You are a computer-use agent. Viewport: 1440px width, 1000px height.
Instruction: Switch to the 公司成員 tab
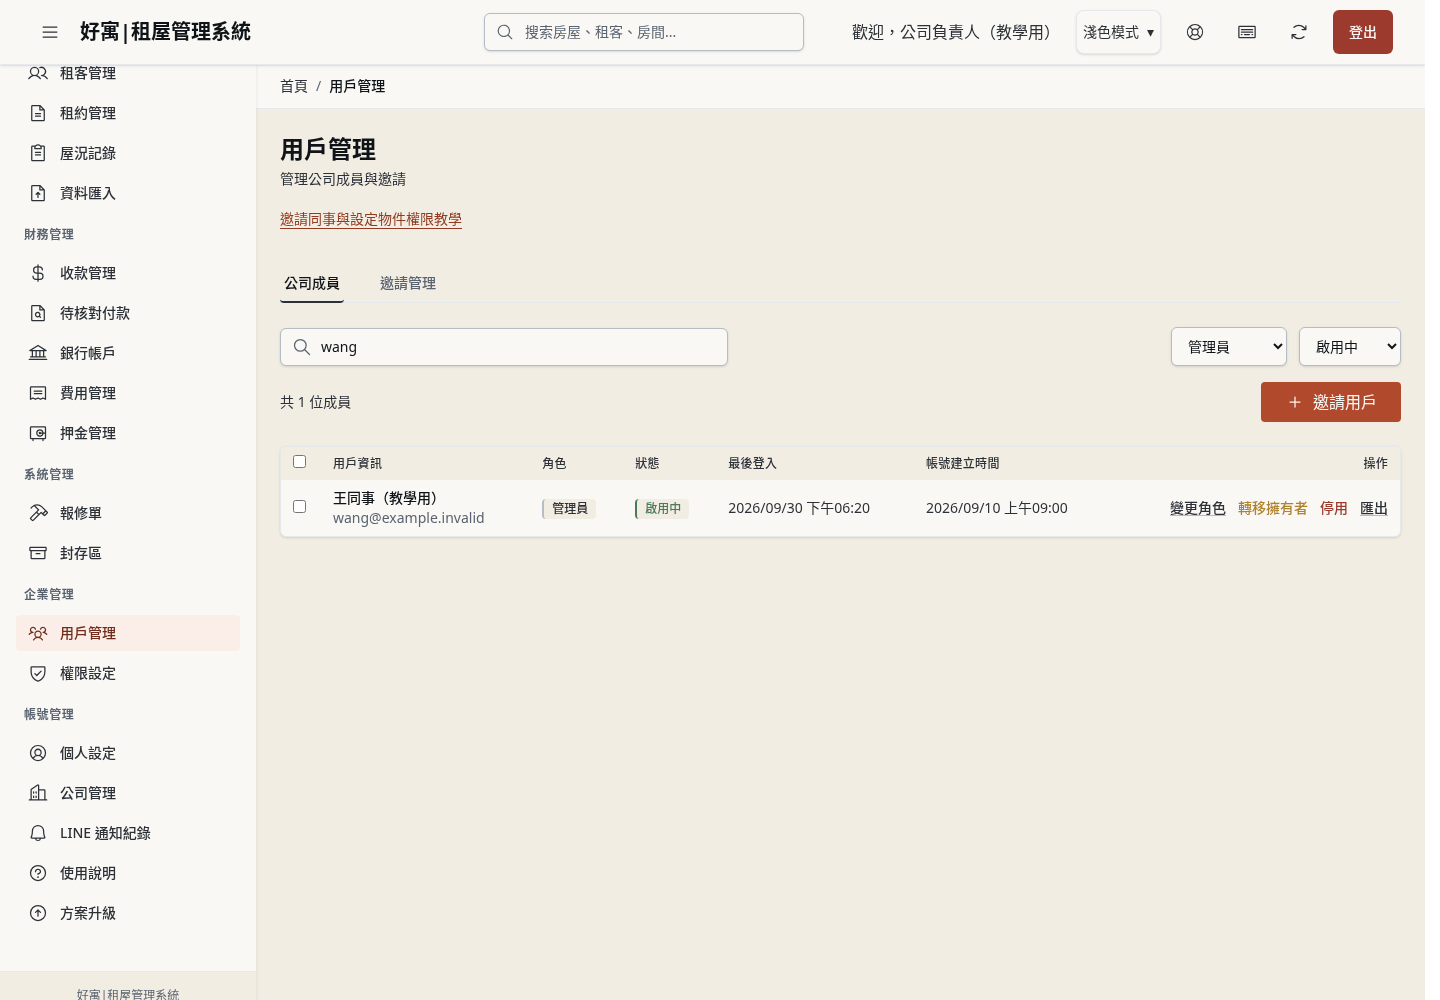coord(312,283)
